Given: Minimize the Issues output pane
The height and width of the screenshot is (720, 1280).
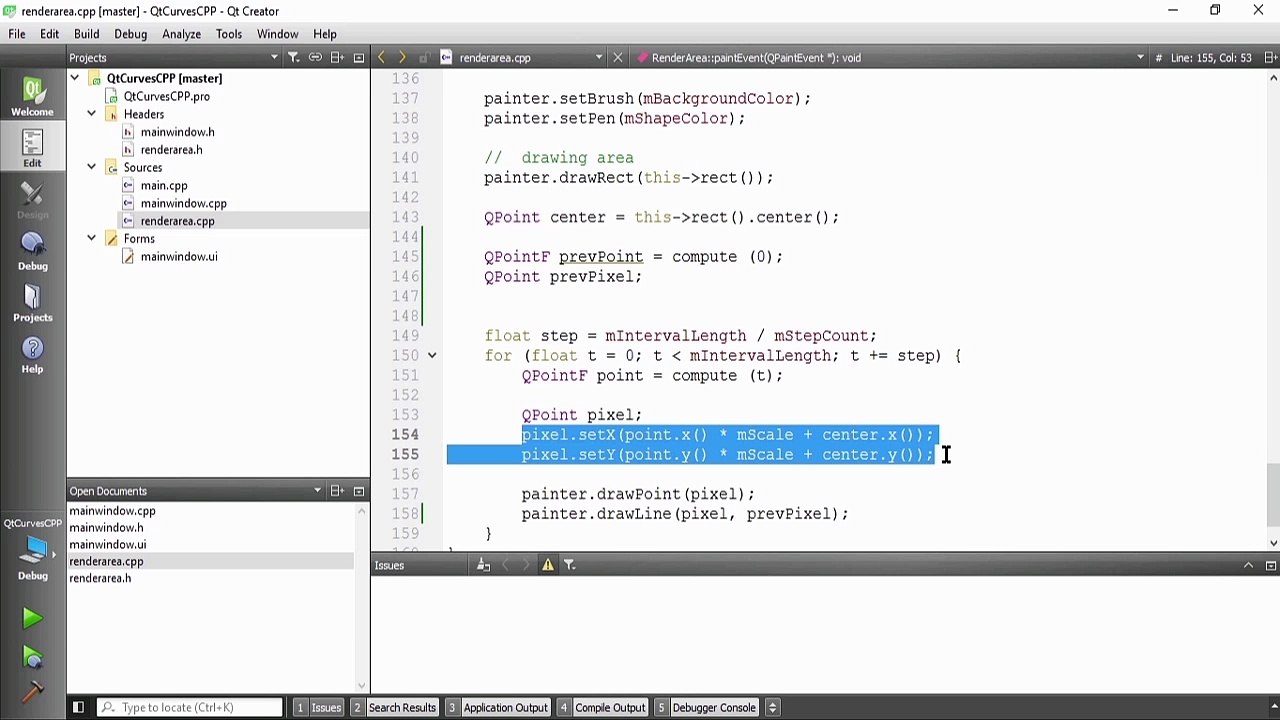Looking at the screenshot, I should coord(1248,566).
